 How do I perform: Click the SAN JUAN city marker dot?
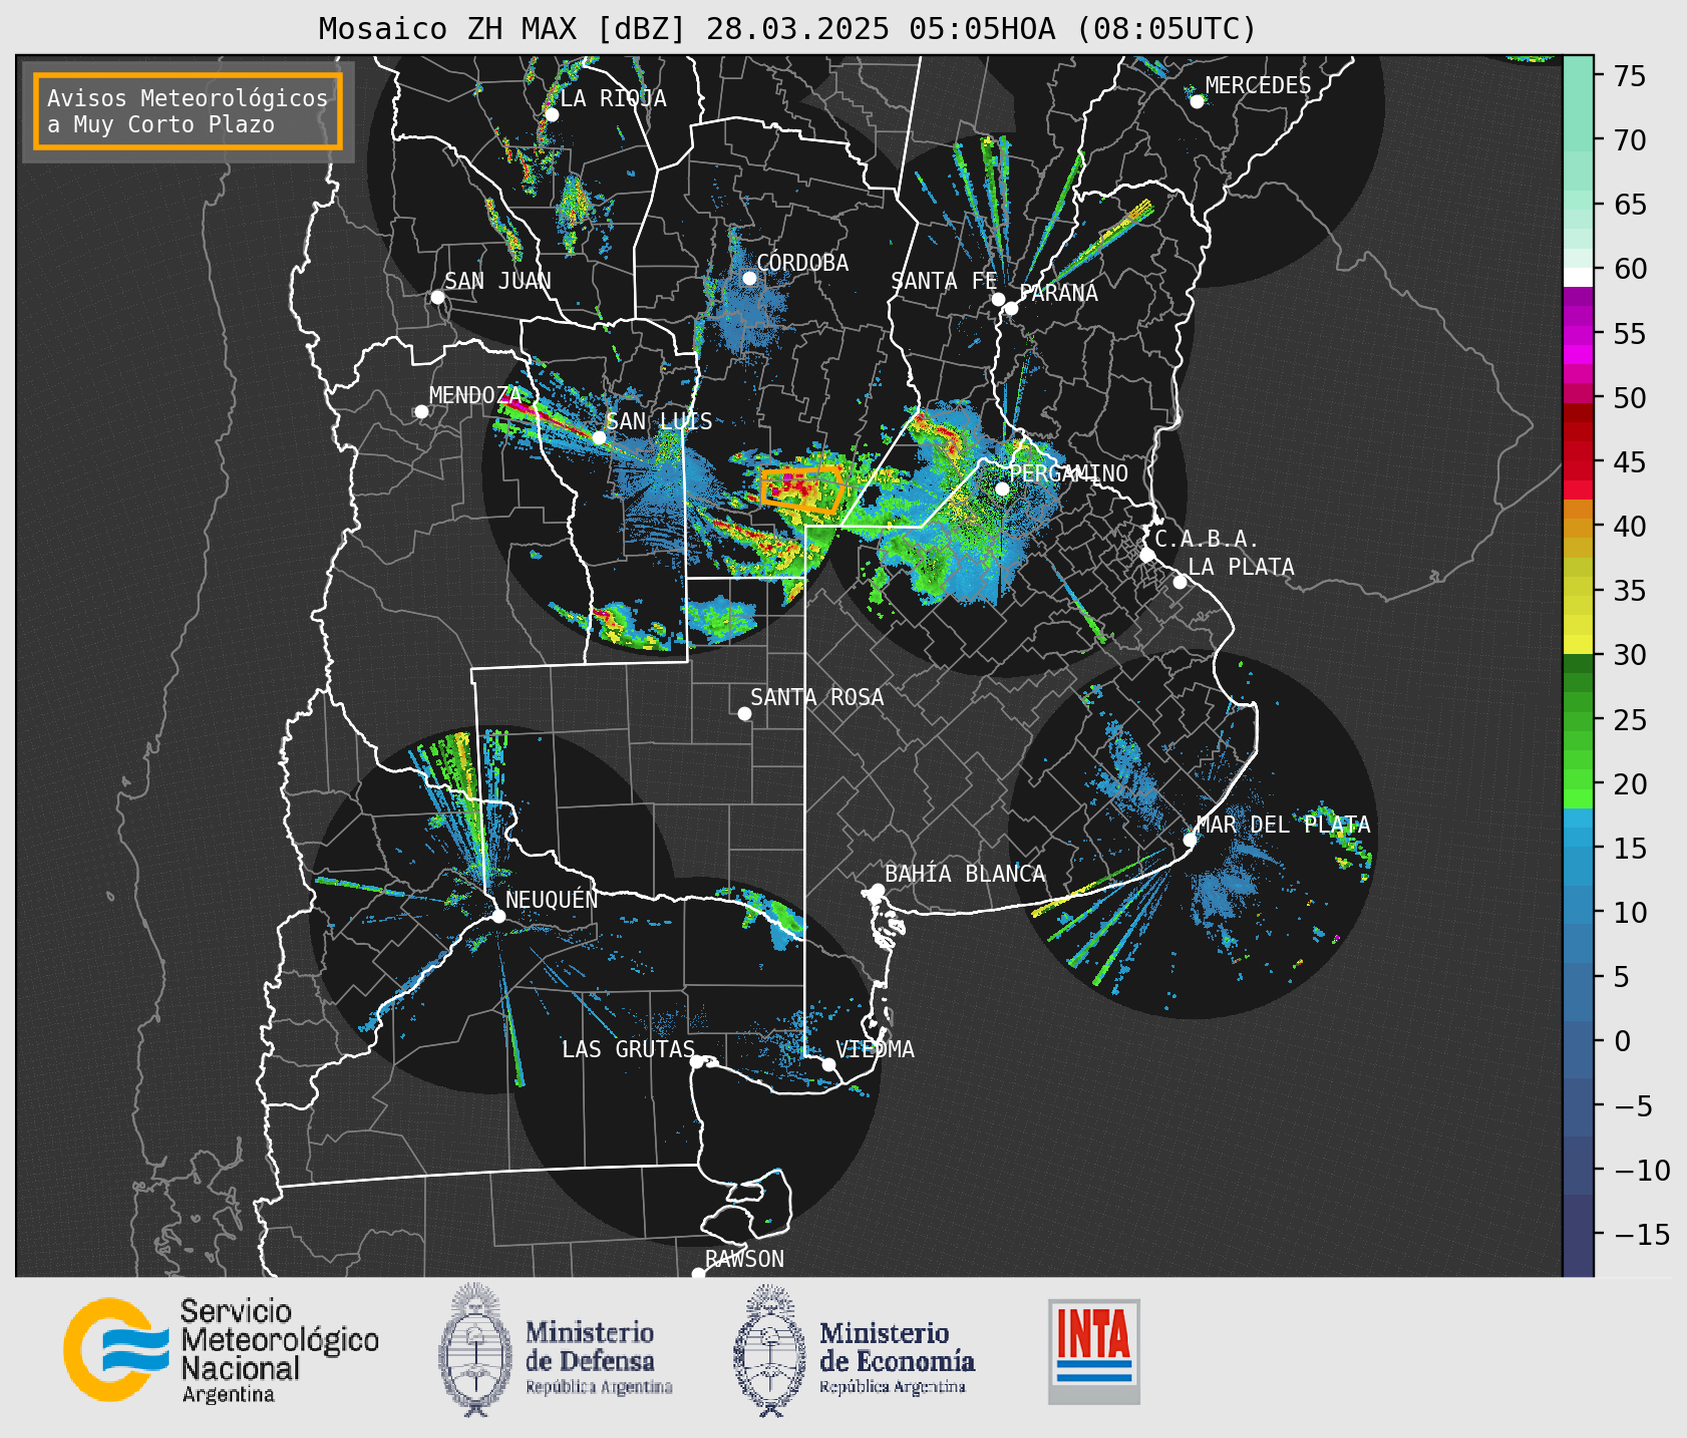coord(437,297)
